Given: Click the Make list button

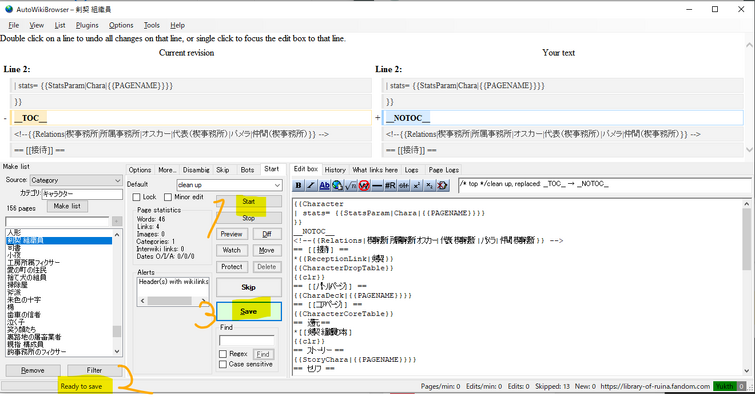Looking at the screenshot, I should 67,206.
